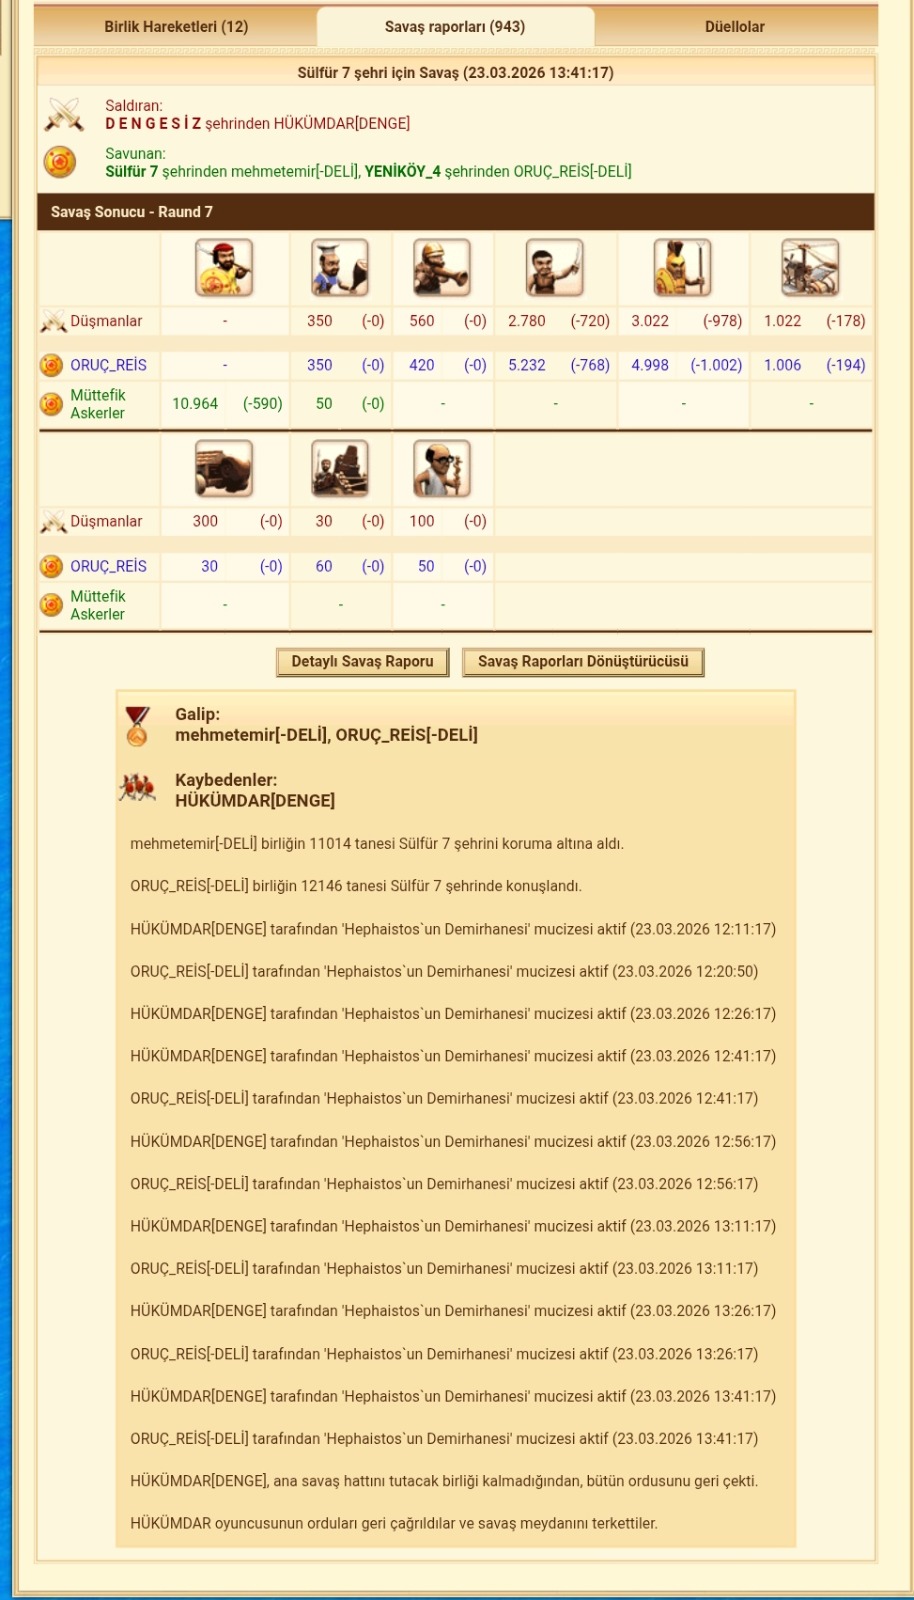This screenshot has width=914, height=1600.
Task: Click ORUÇ_REİS gyrocopter count 1.006
Action: click(782, 365)
